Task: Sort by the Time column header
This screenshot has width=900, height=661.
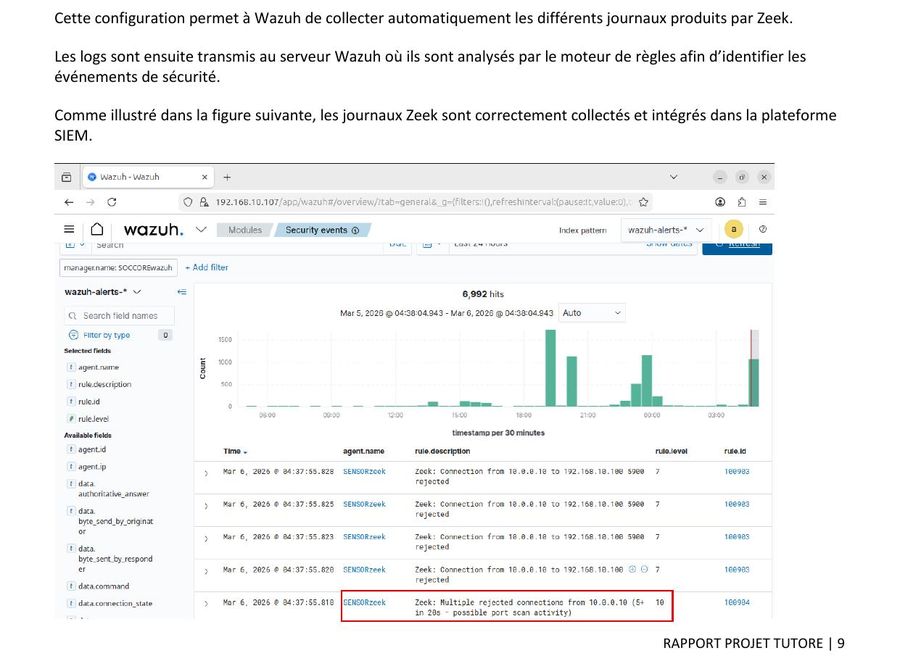Action: (x=235, y=451)
